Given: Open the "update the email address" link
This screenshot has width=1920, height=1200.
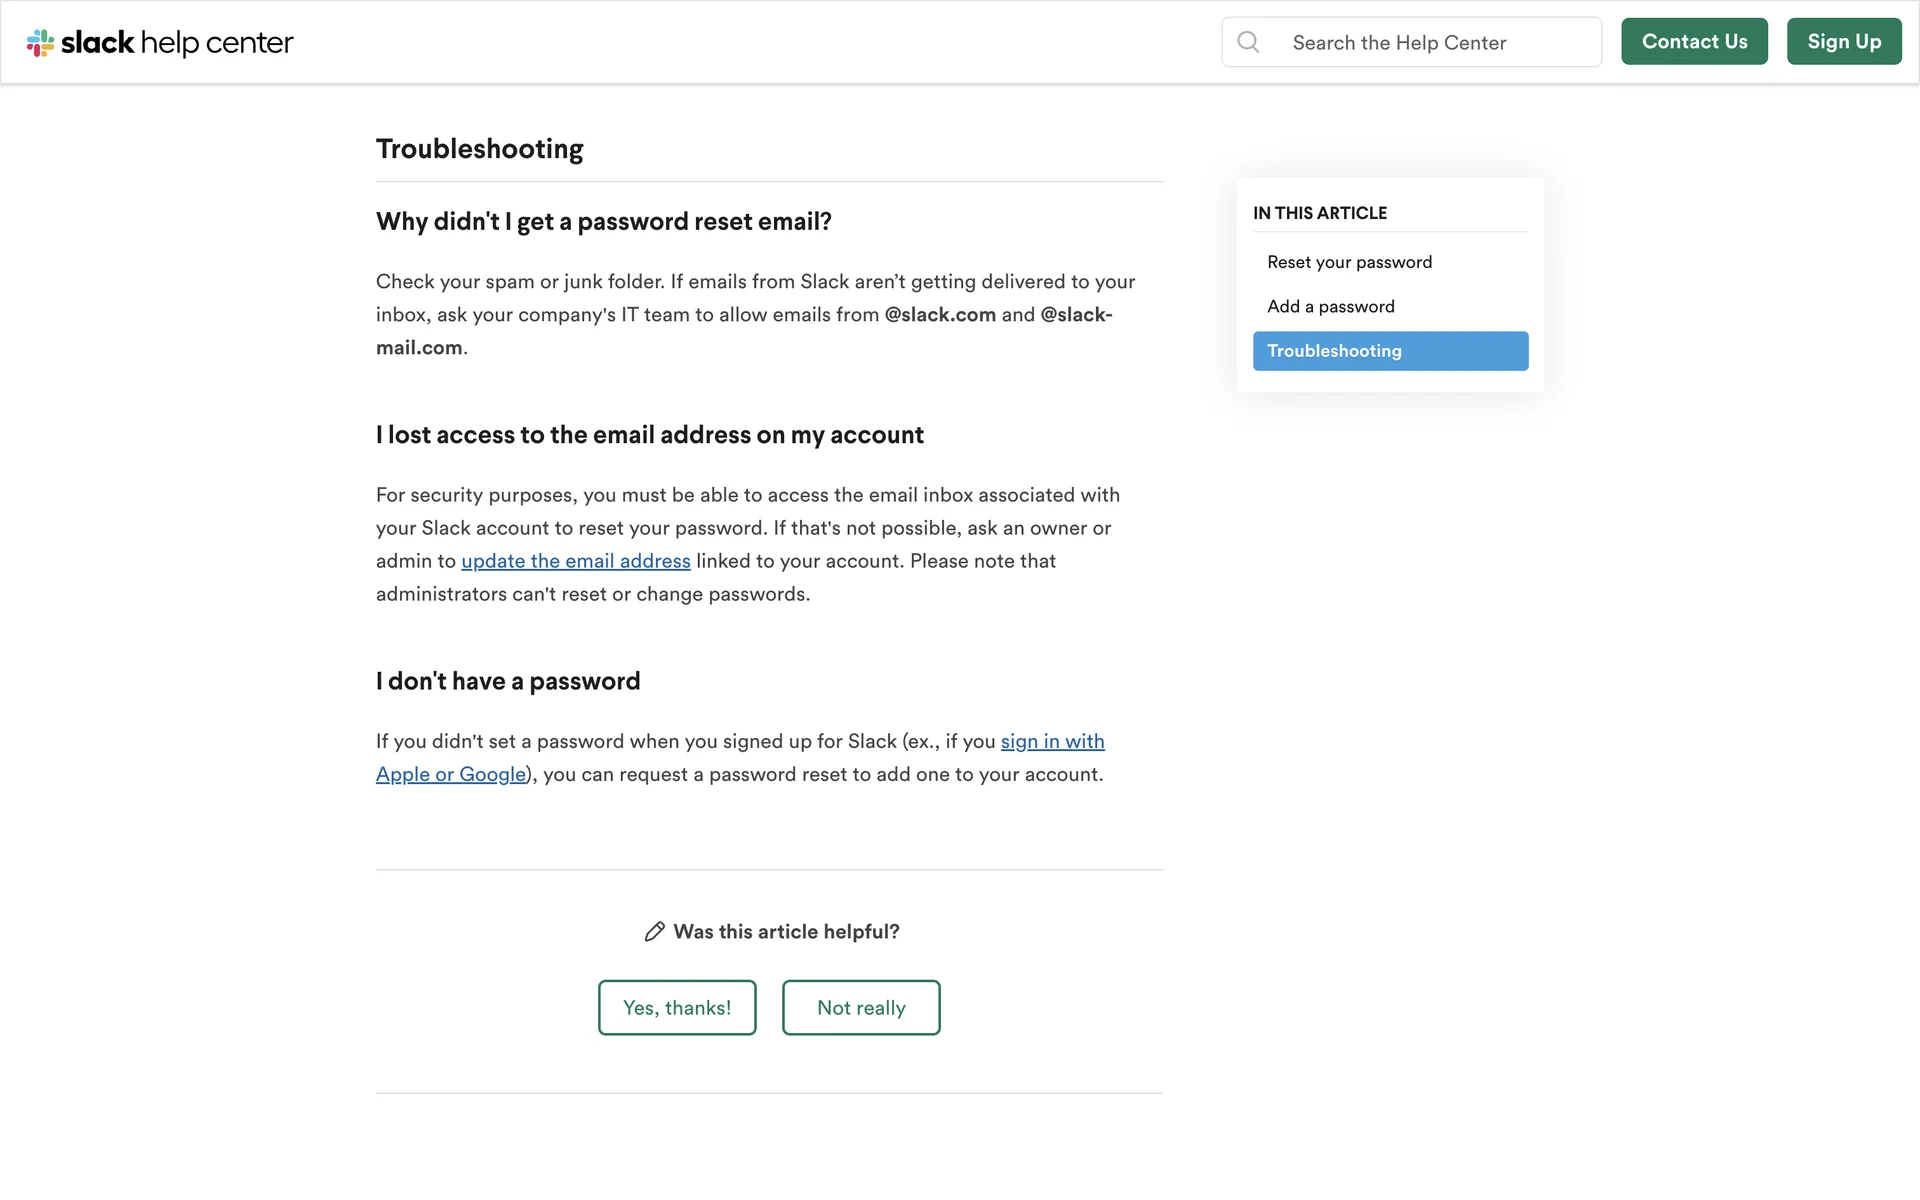Looking at the screenshot, I should point(575,561).
